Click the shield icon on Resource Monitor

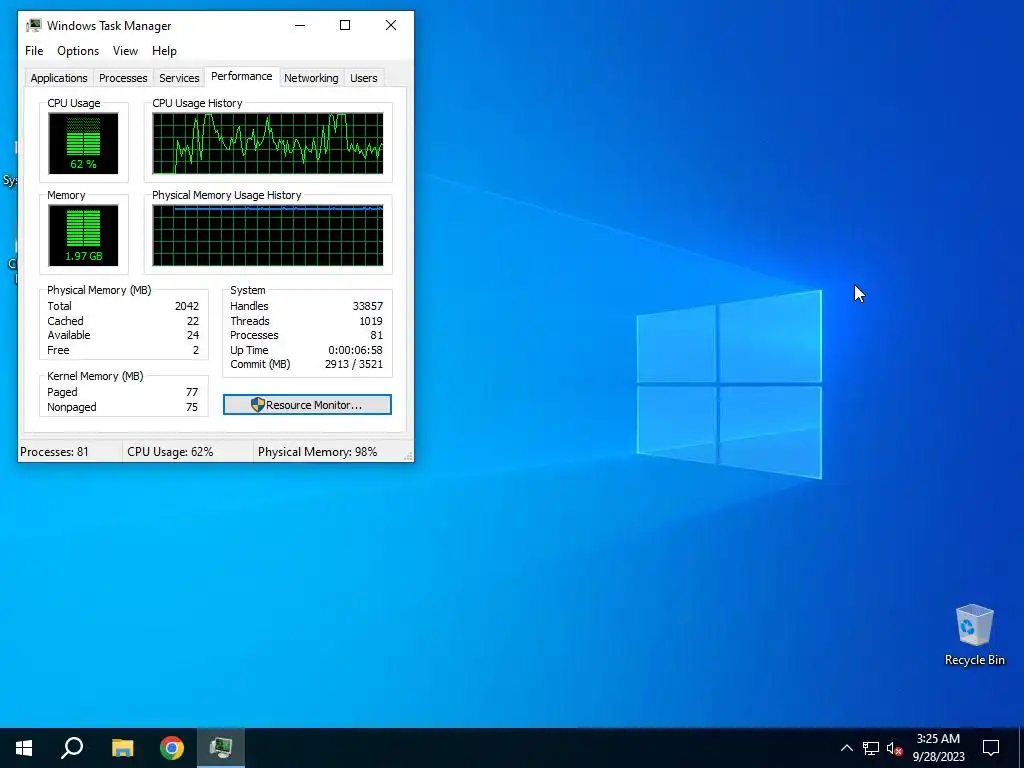pos(257,405)
